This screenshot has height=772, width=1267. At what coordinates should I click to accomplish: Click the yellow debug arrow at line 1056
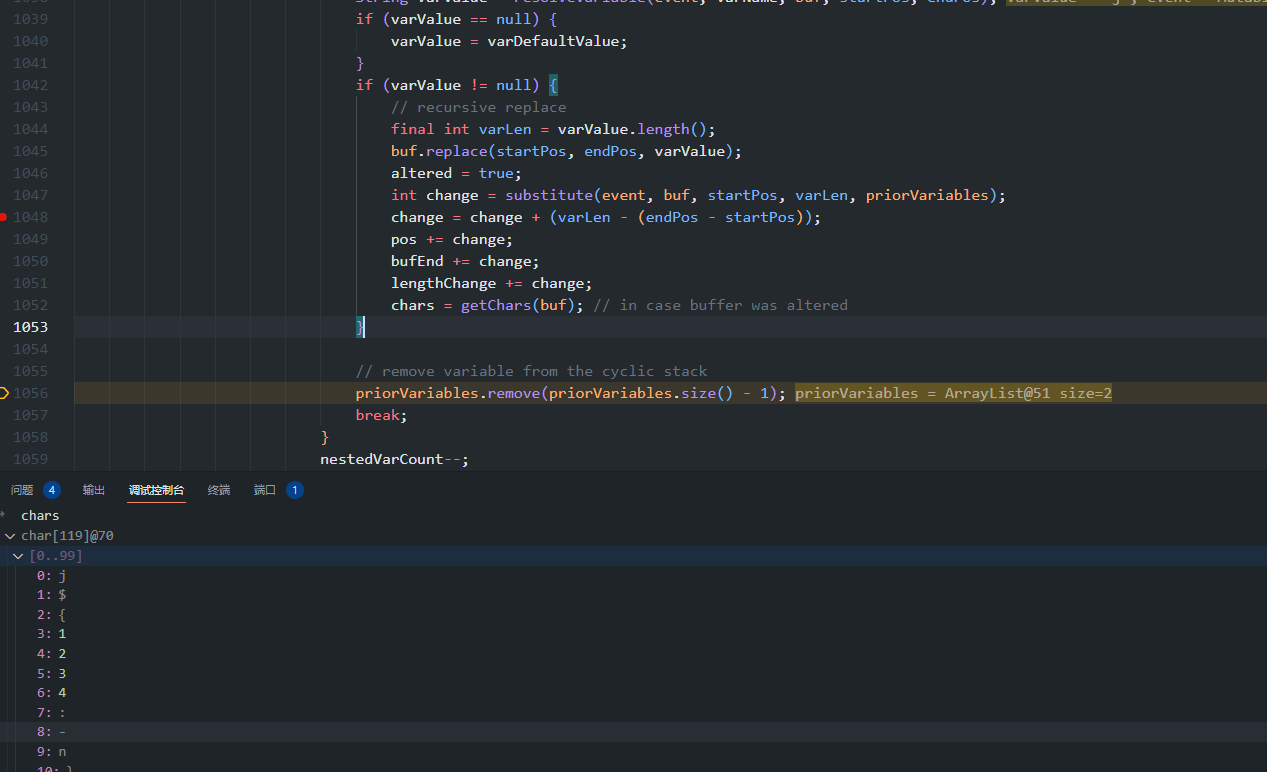pos(4,393)
